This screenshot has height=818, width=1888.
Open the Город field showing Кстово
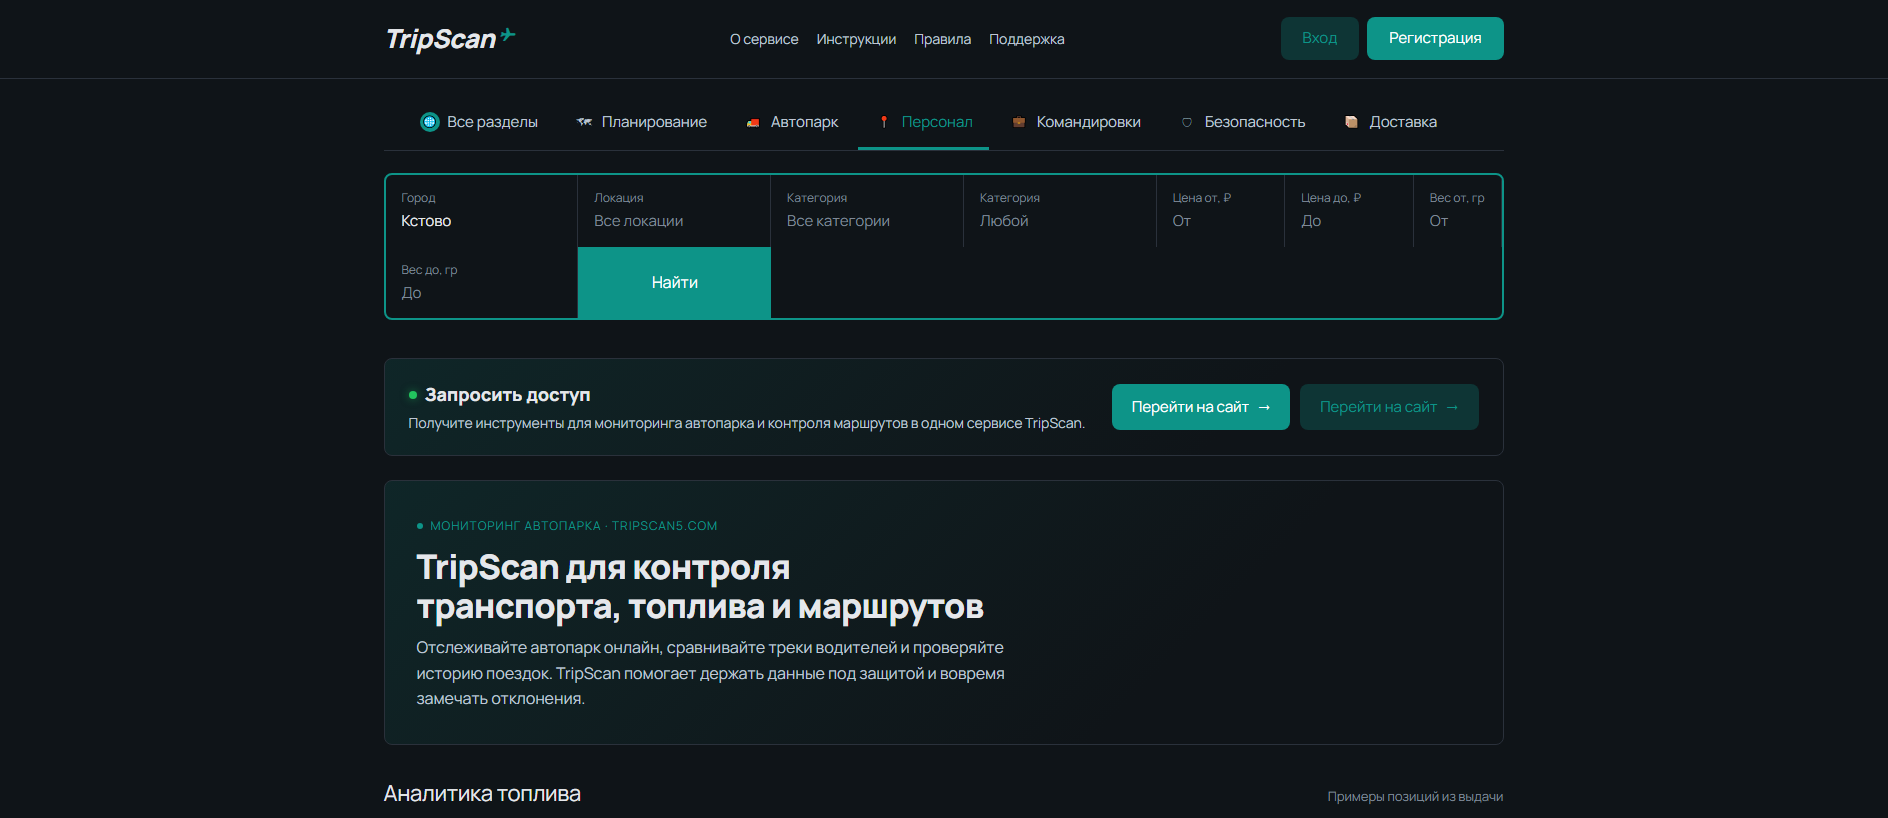(481, 211)
